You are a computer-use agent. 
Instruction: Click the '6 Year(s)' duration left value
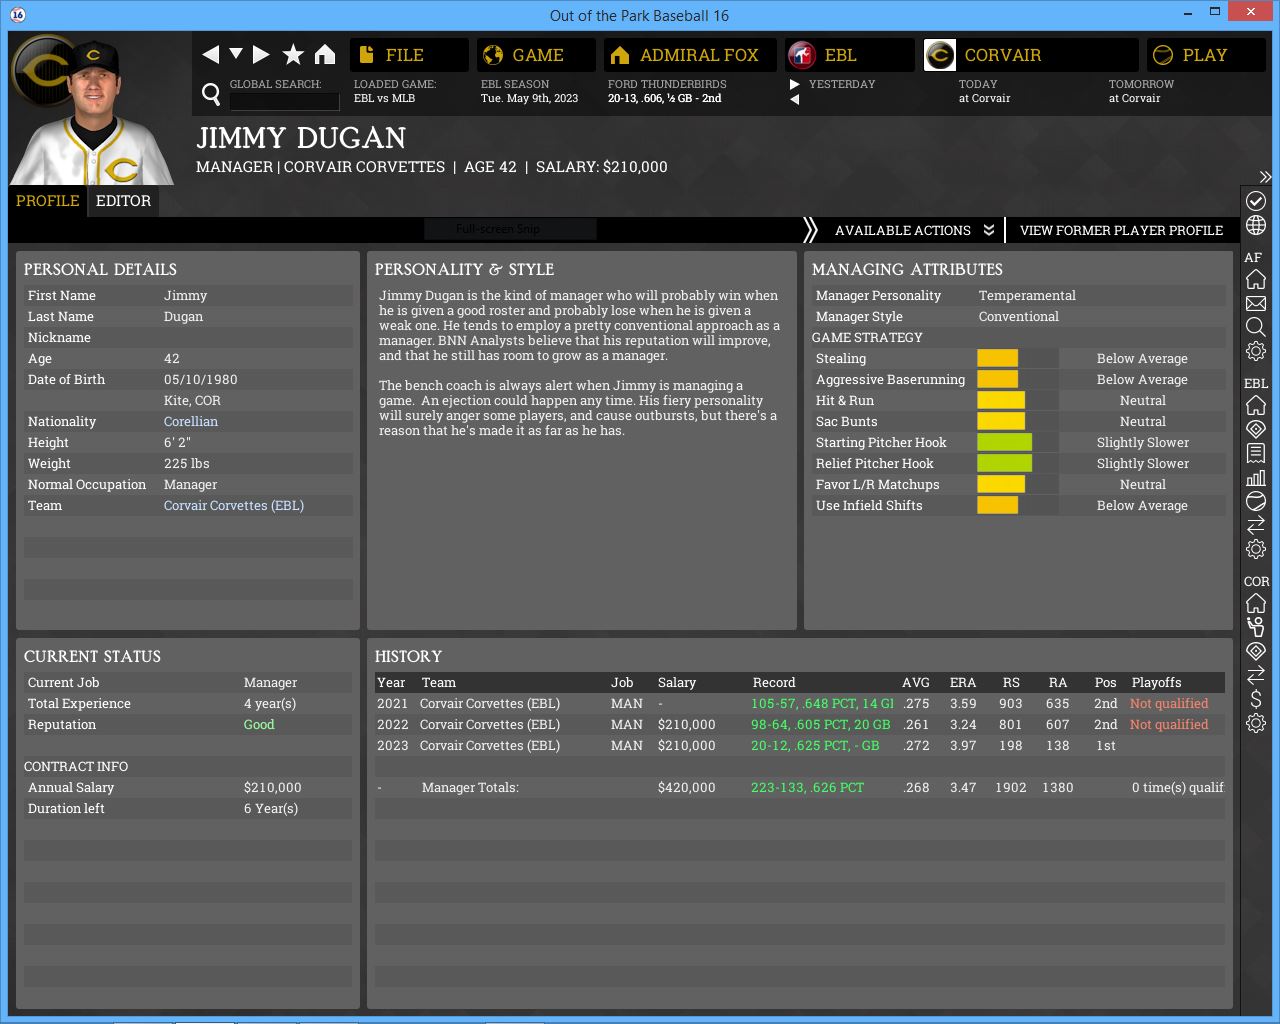(271, 809)
